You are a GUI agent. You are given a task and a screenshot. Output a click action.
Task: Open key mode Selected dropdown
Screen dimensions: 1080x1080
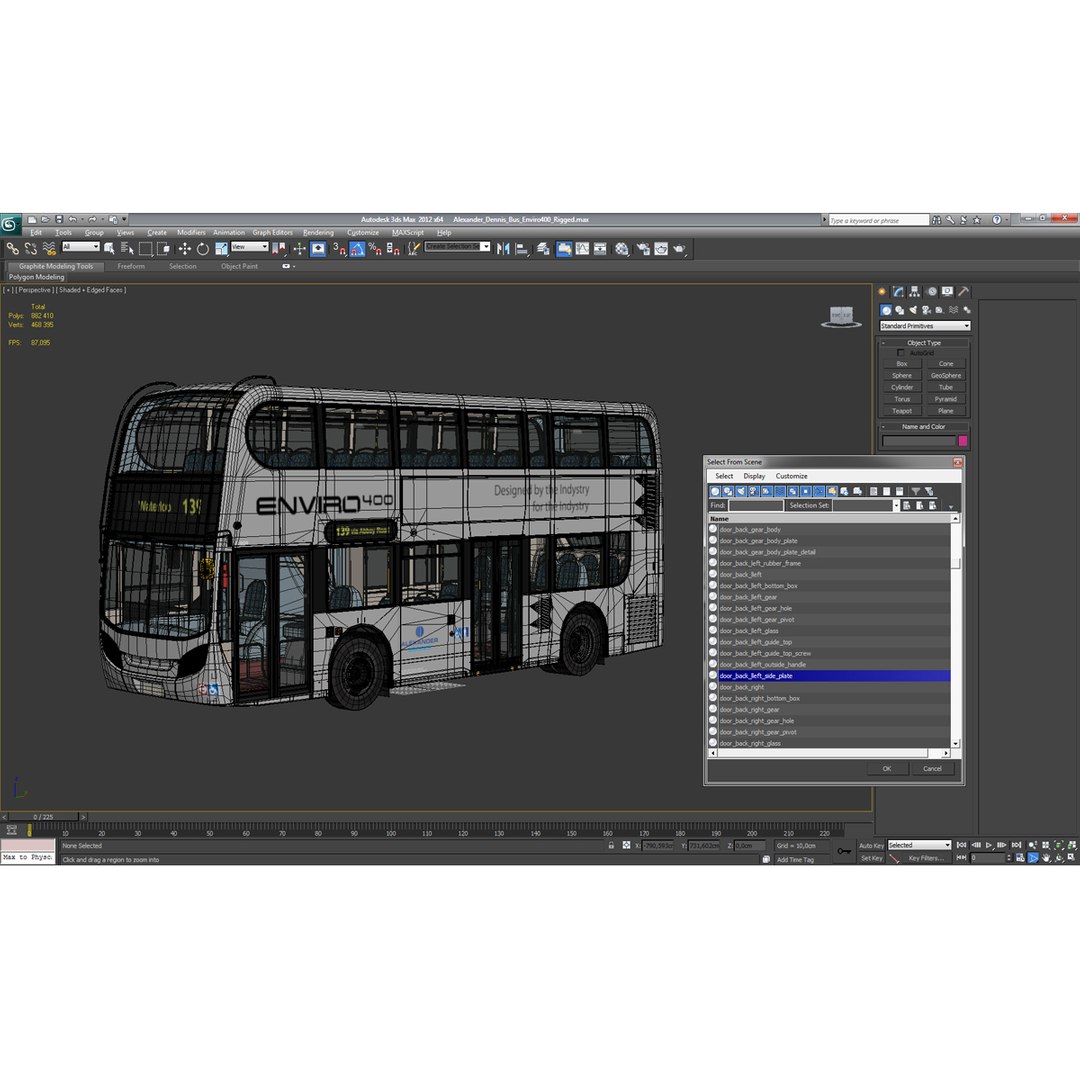pos(919,845)
